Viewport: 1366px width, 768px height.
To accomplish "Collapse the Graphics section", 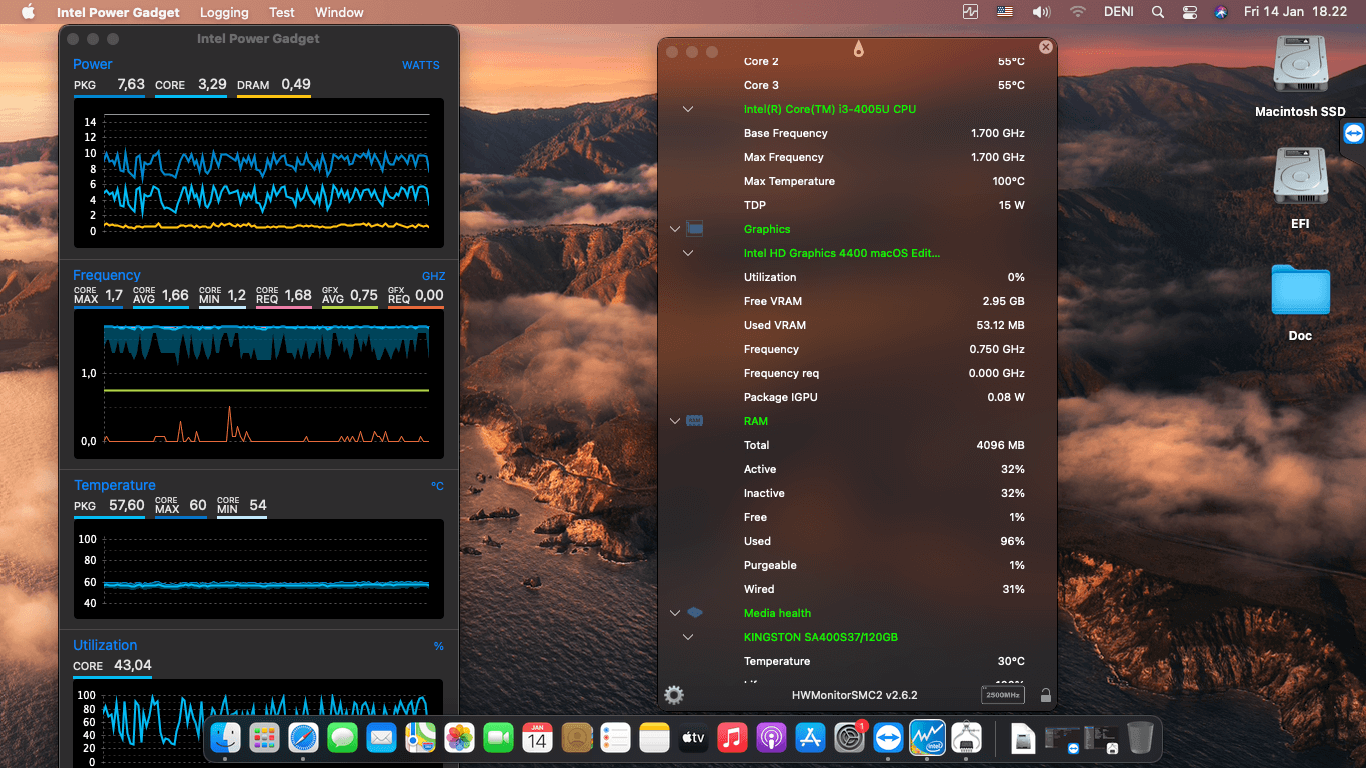I will click(675, 229).
